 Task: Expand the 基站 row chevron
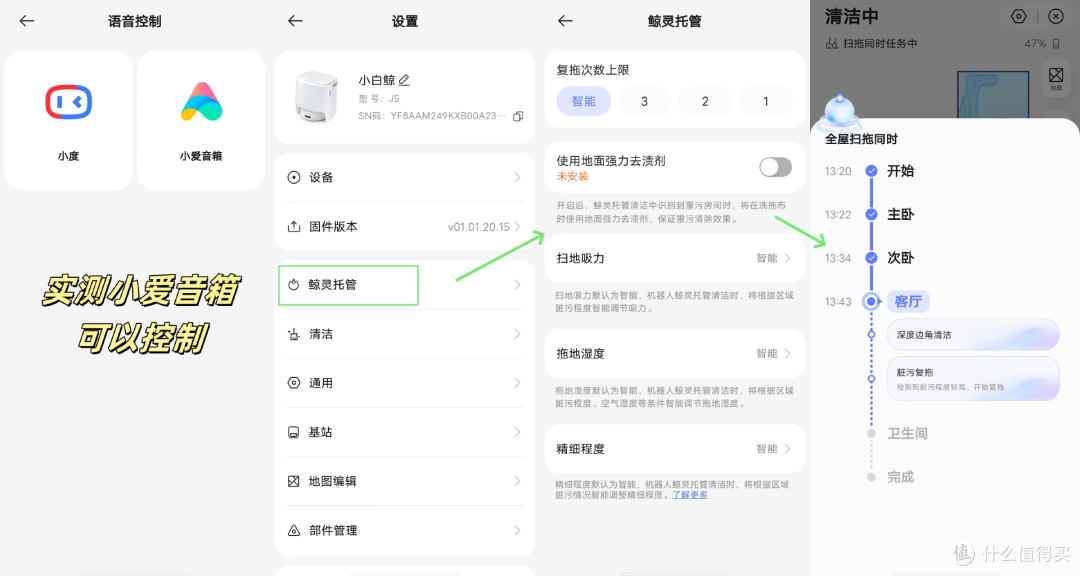pyautogui.click(x=517, y=433)
